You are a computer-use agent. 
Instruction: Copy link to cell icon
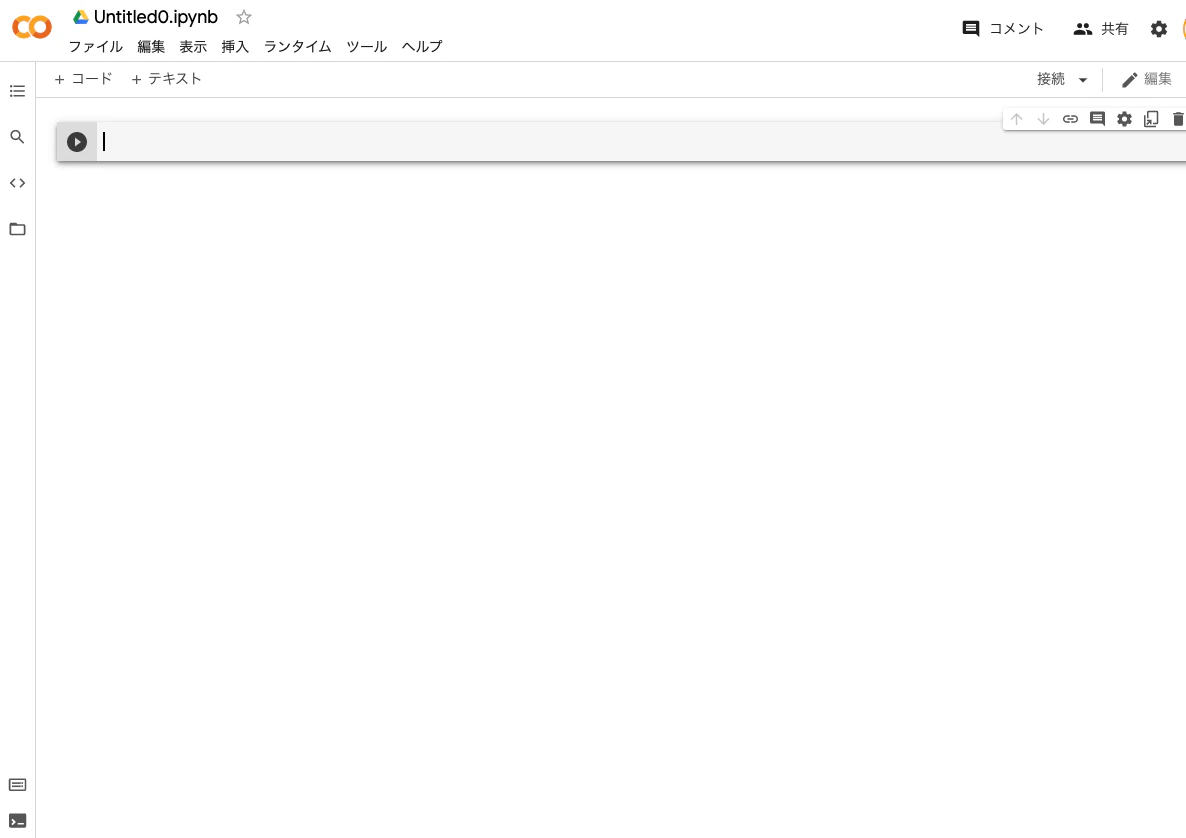click(x=1070, y=119)
